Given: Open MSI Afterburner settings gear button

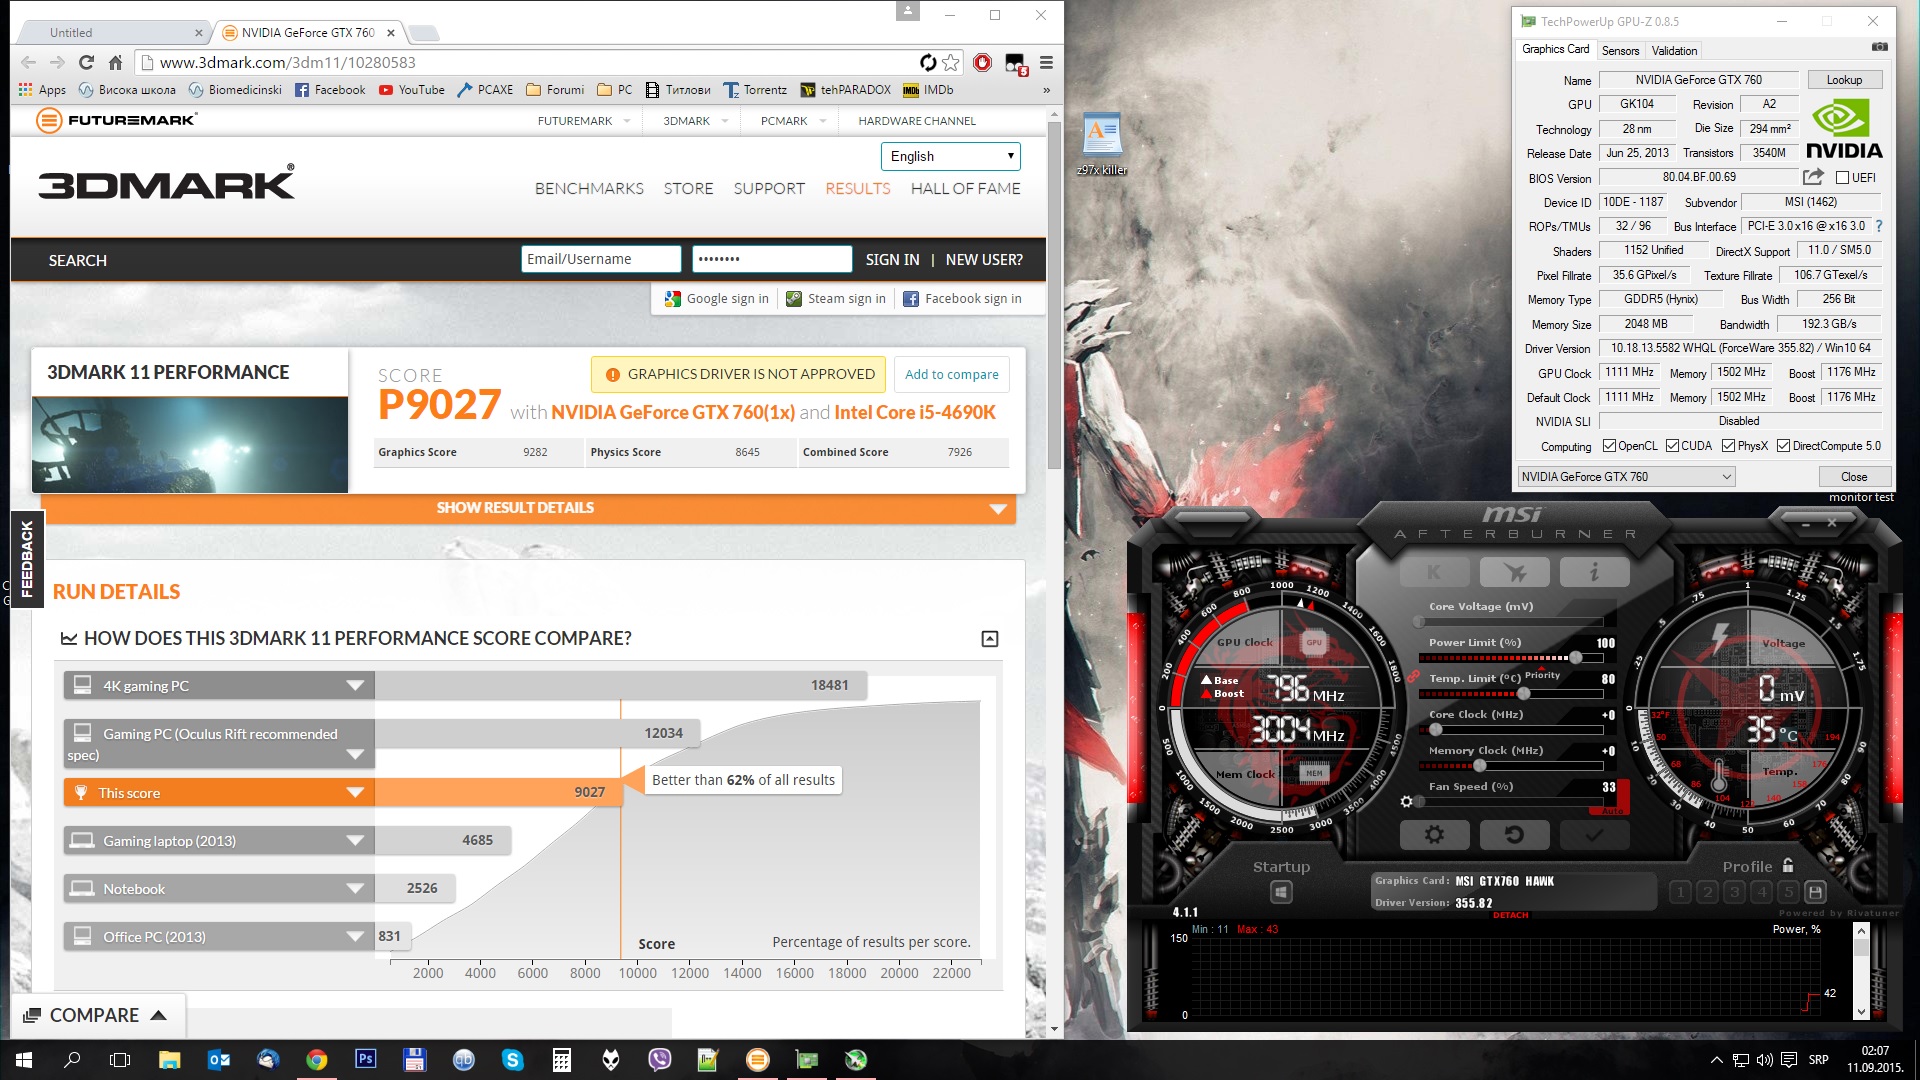Looking at the screenshot, I should pos(1434,834).
